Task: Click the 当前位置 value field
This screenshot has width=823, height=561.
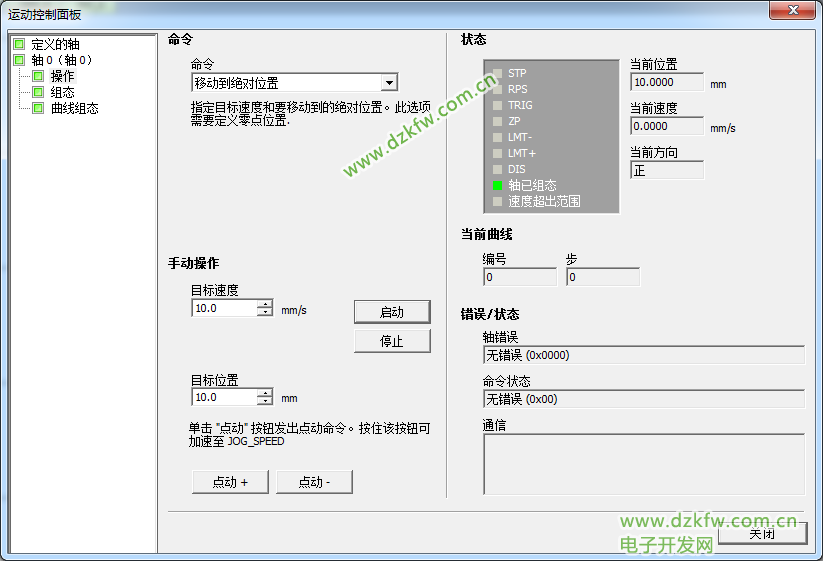Action: (x=667, y=83)
